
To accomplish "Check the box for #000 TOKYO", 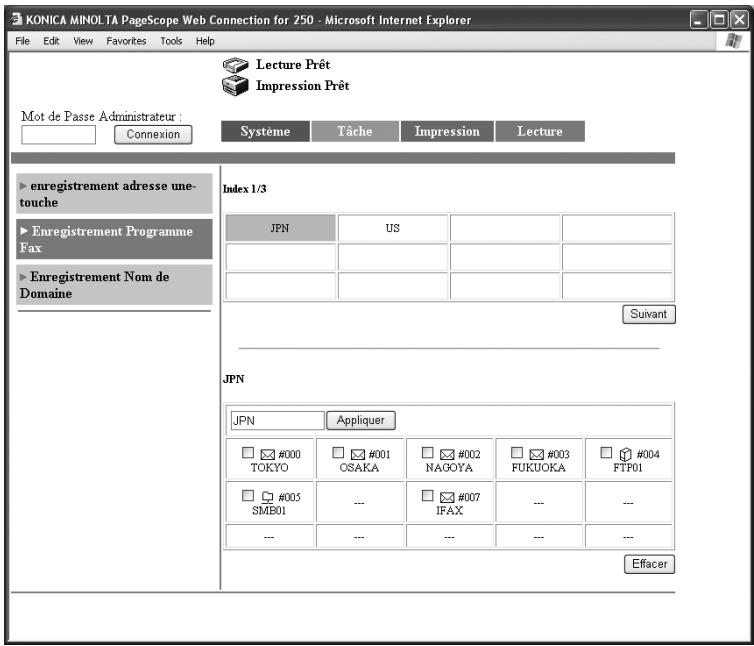I will tap(248, 453).
